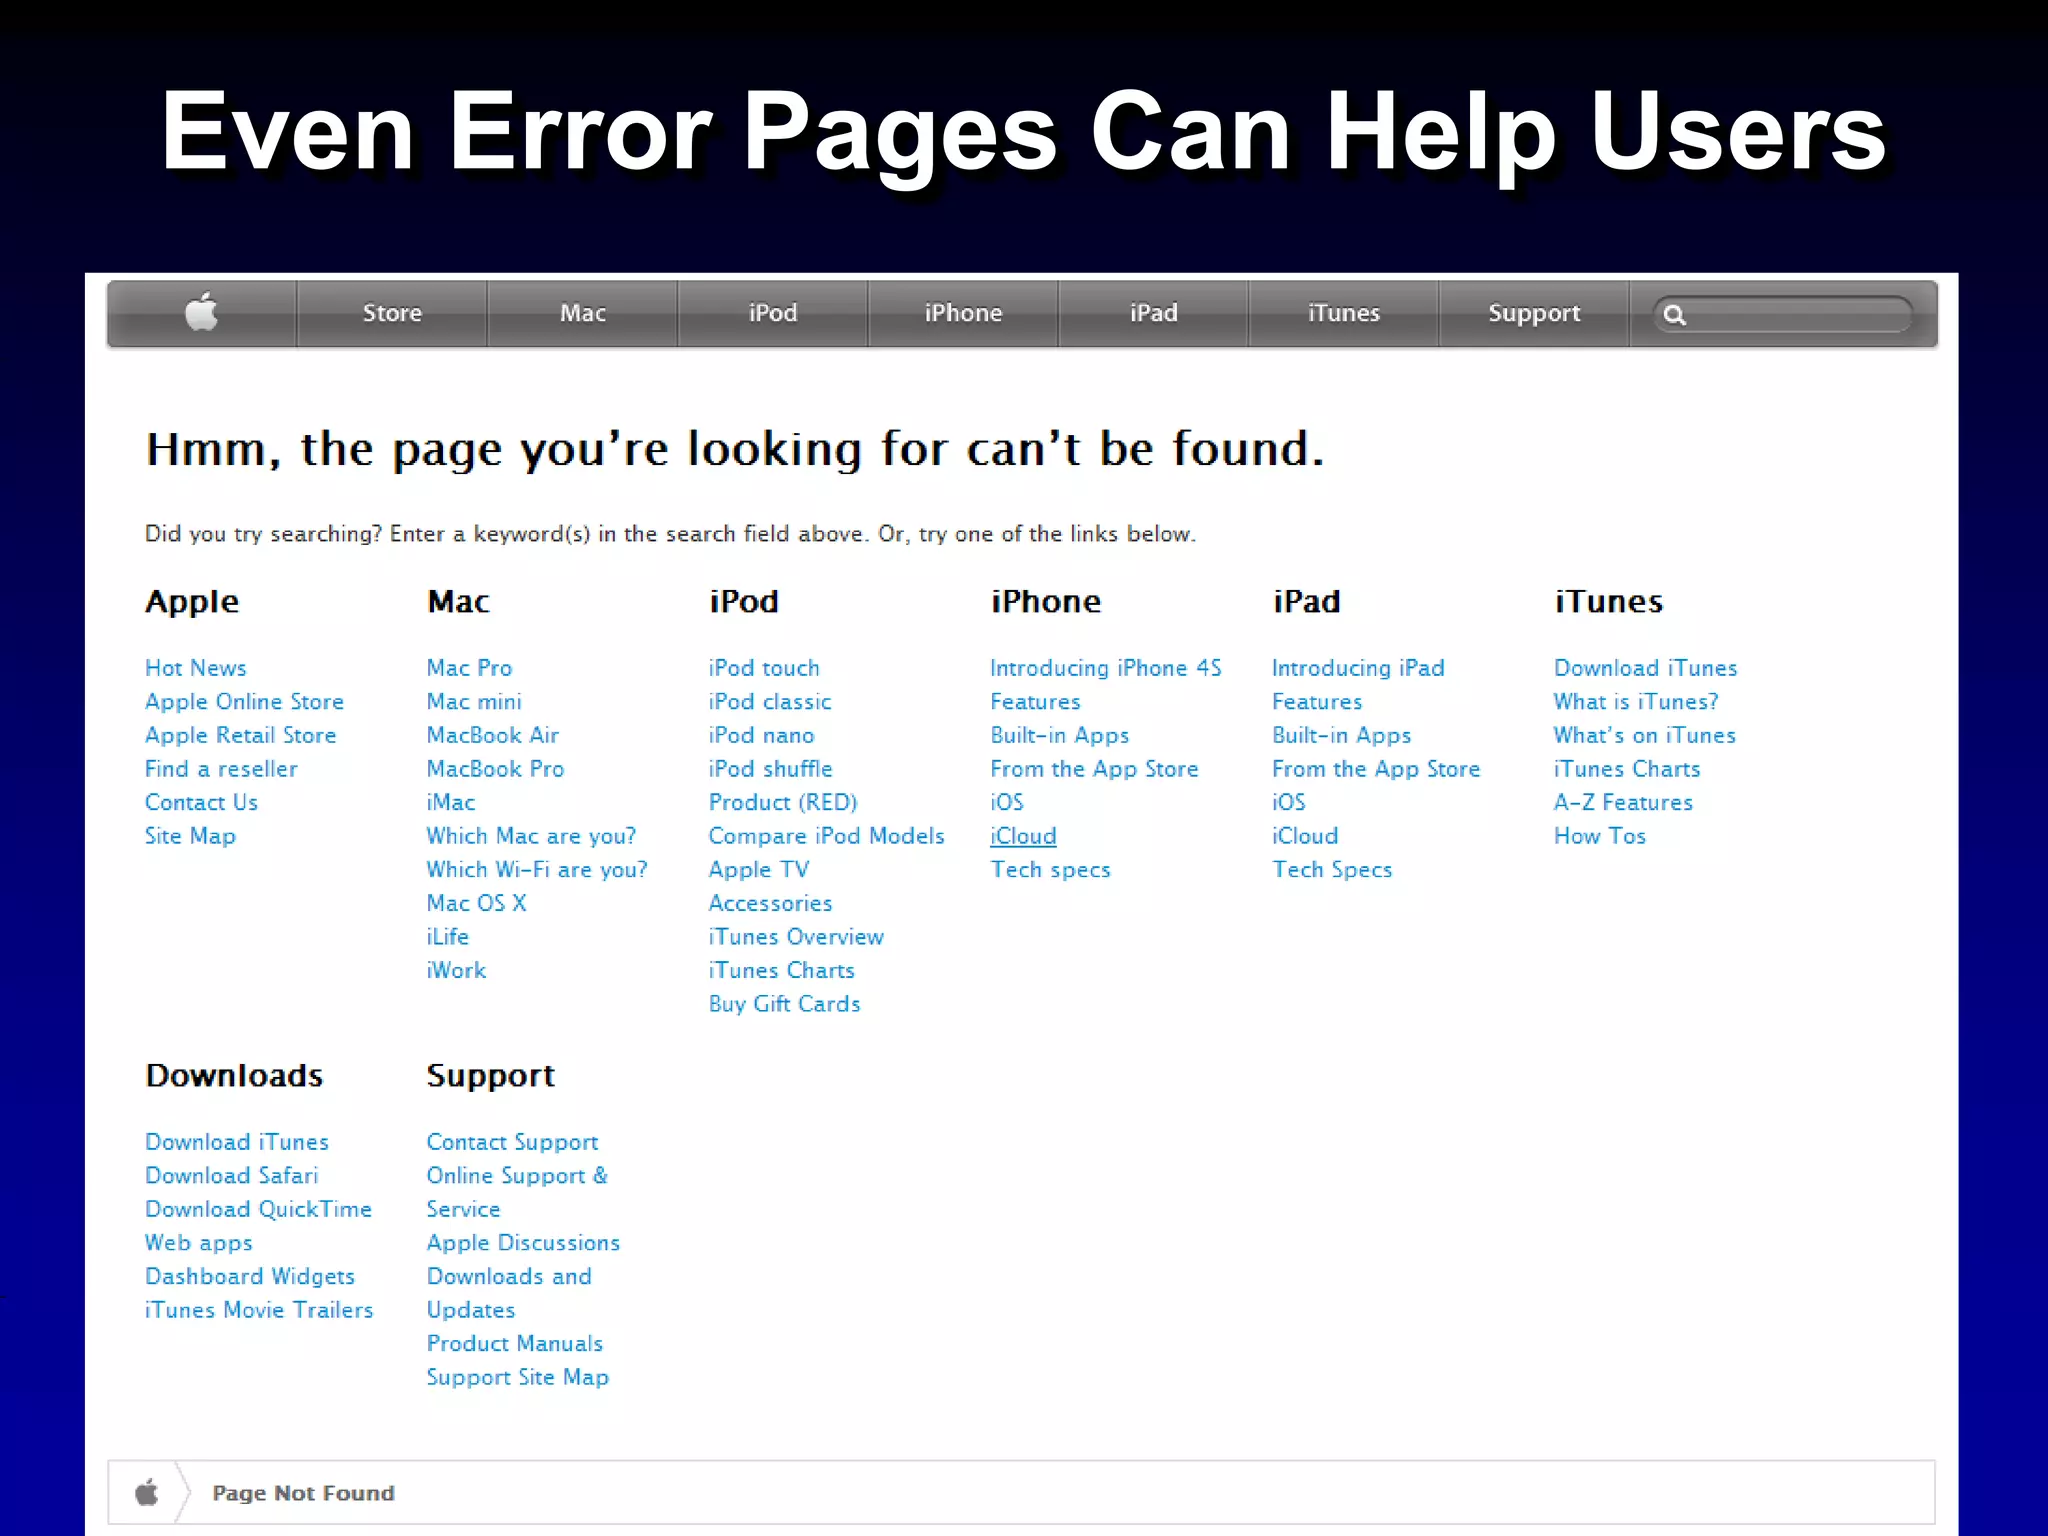Viewport: 2048px width, 1536px height.
Task: Open the Tech Specs link under iPad
Action: pyautogui.click(x=1332, y=870)
